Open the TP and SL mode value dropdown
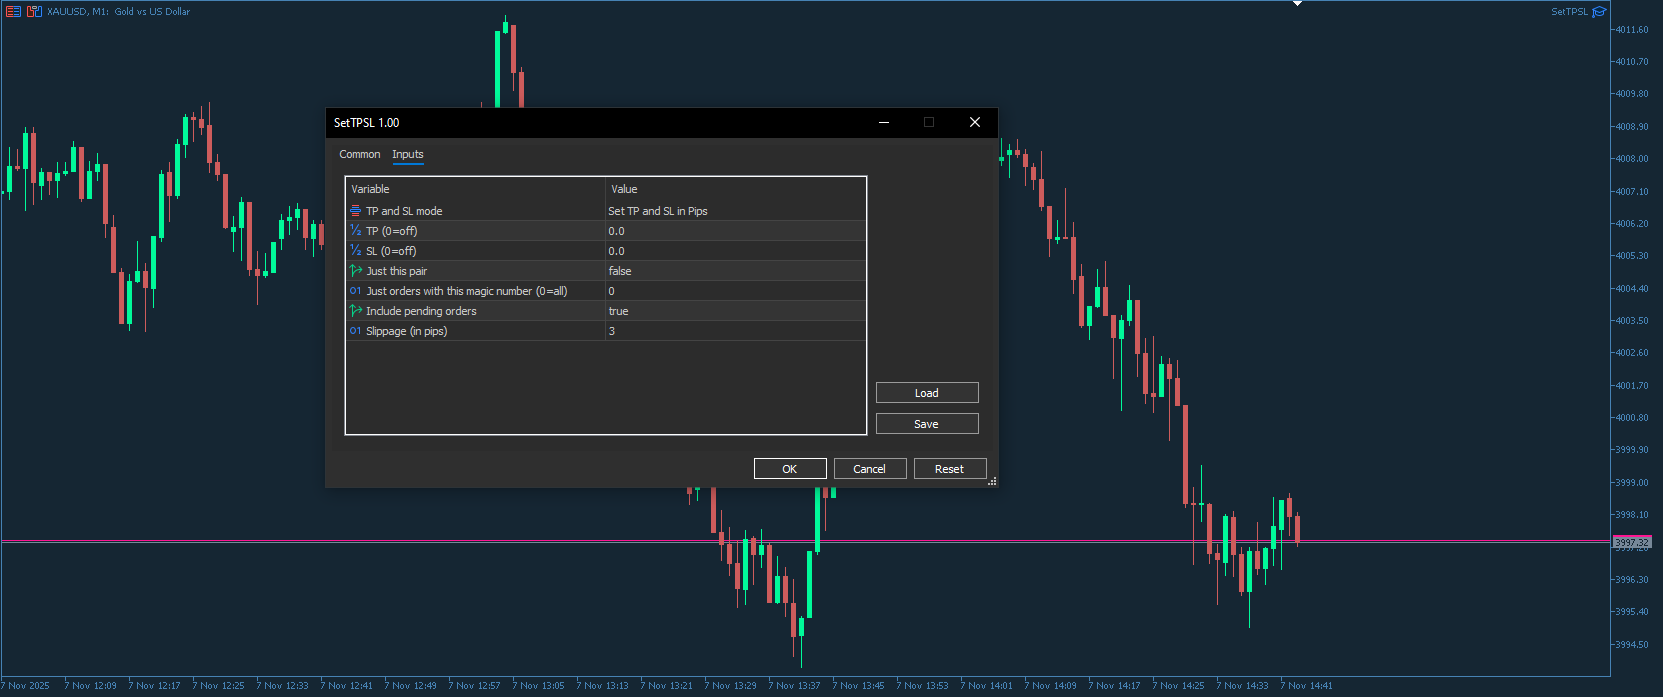 (x=734, y=211)
